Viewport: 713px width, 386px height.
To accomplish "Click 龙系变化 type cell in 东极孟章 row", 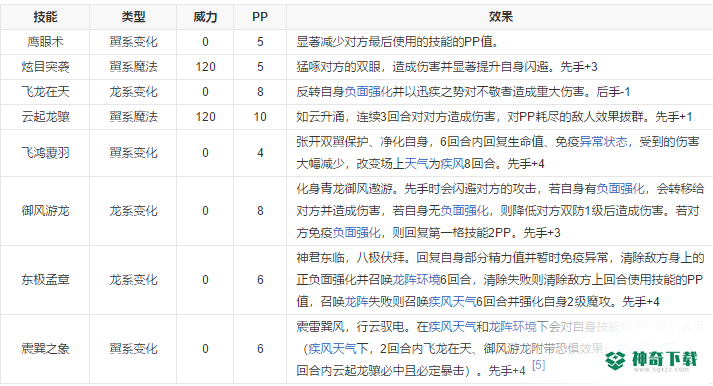I will pyautogui.click(x=133, y=280).
